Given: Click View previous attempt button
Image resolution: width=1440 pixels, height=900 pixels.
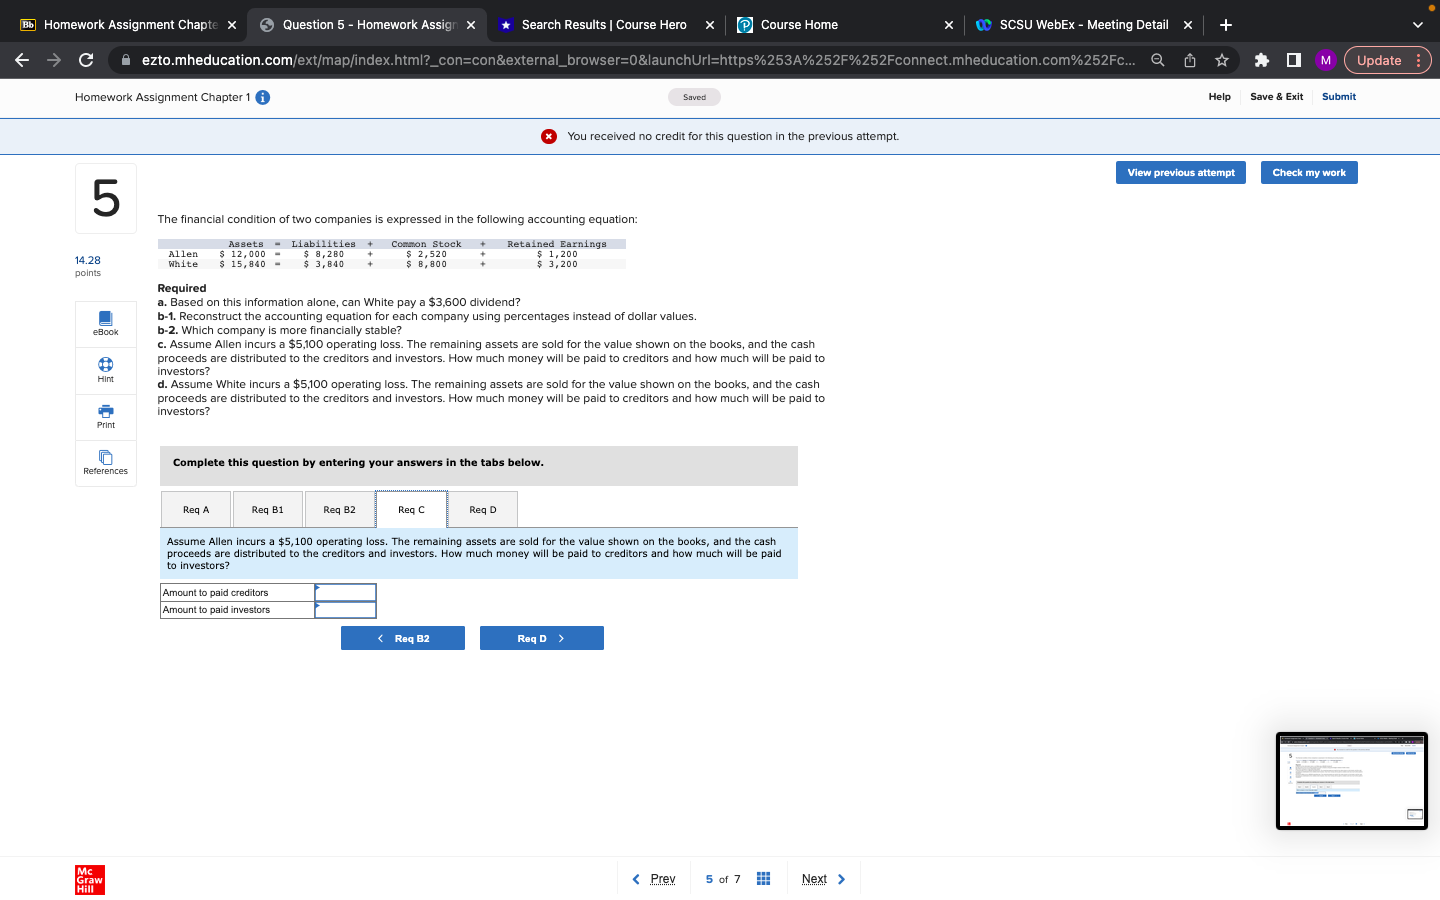Looking at the screenshot, I should click(1181, 173).
